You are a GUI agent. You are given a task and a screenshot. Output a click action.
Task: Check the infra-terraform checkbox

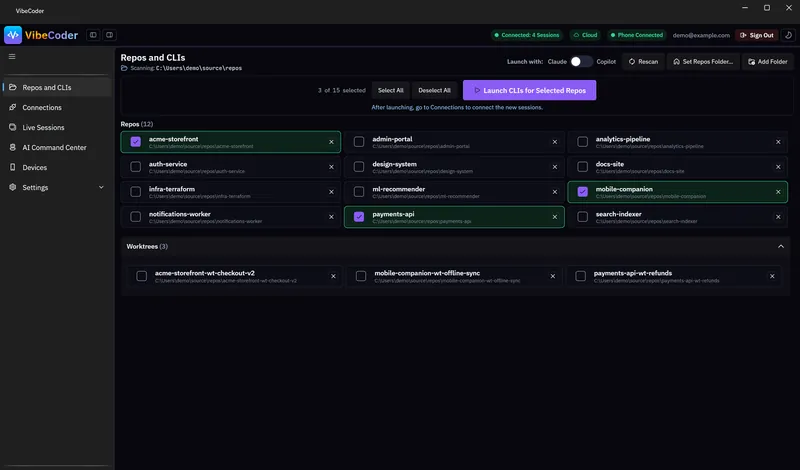[135, 192]
